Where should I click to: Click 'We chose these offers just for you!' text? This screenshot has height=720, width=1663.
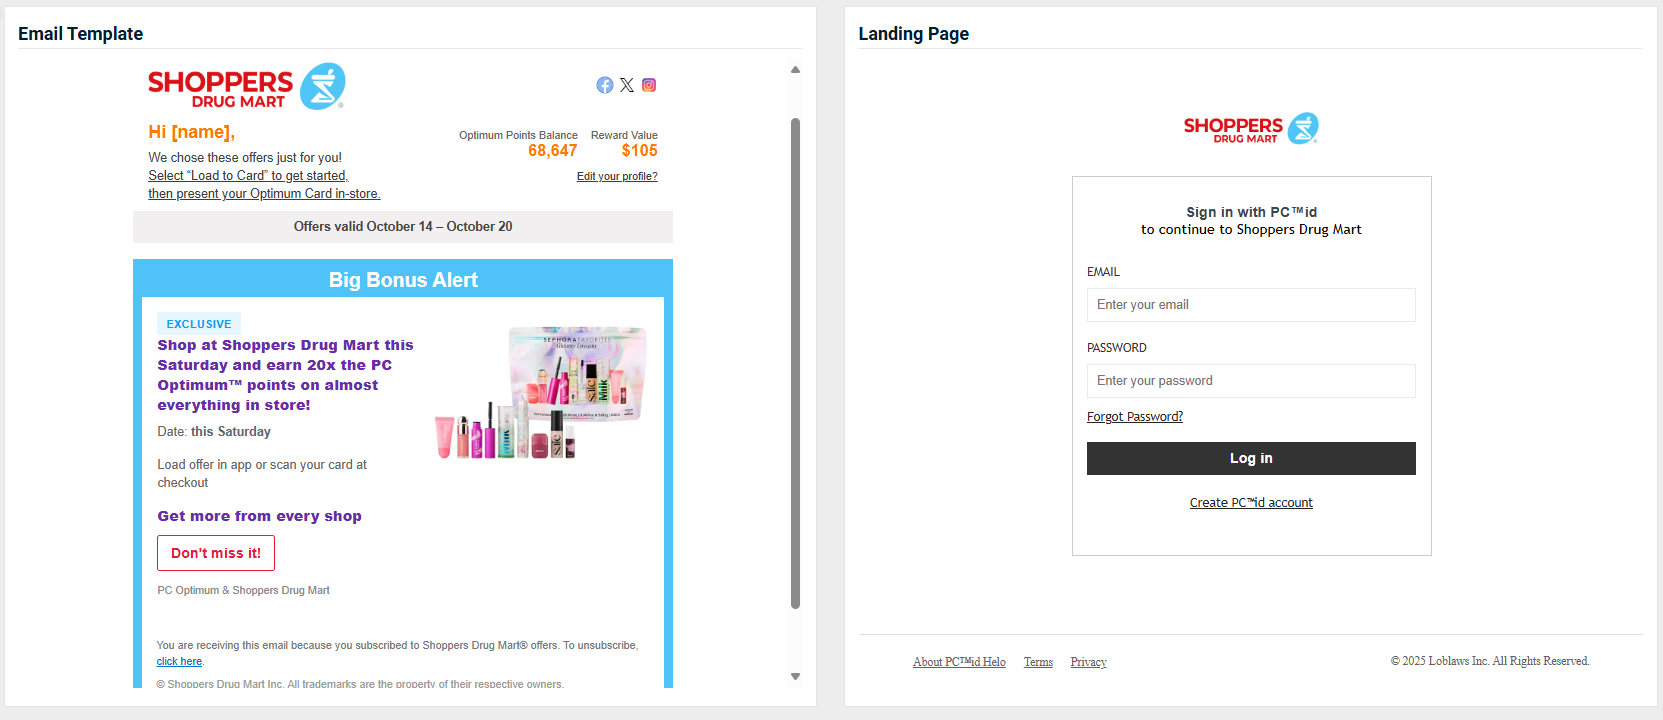245,158
